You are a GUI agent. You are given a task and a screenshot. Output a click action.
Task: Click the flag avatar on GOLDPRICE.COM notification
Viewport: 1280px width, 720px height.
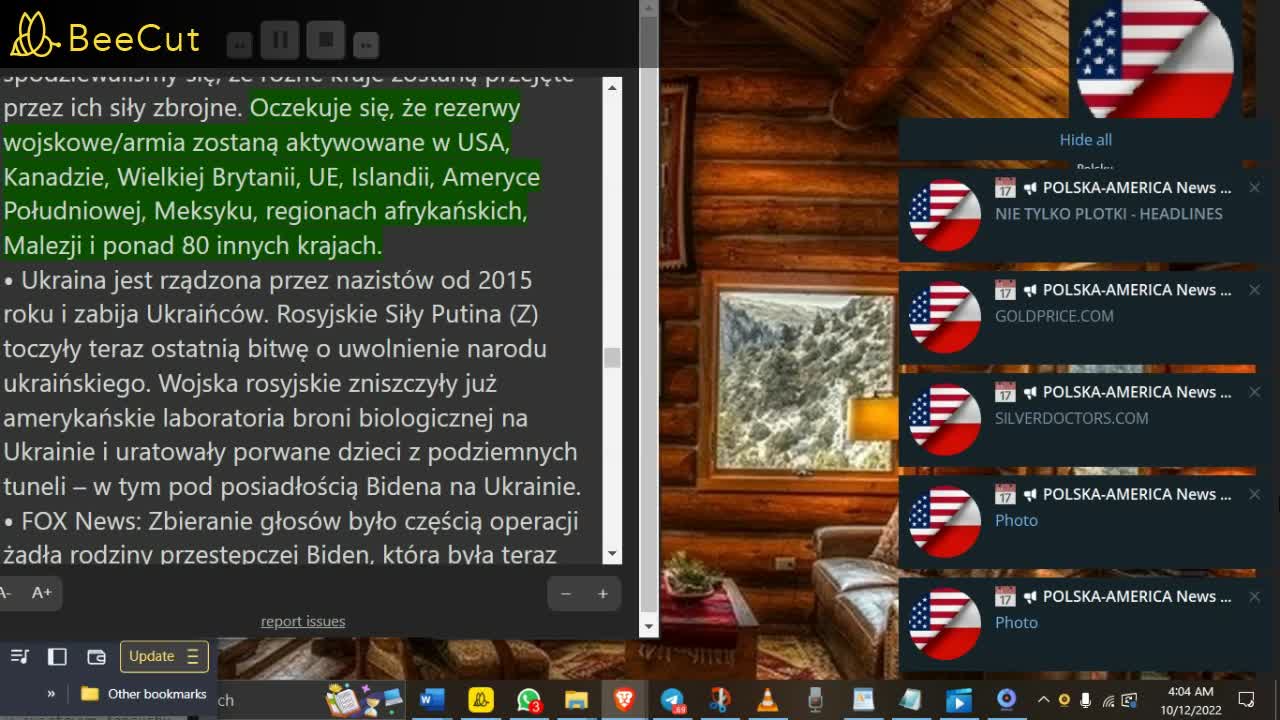pyautogui.click(x=944, y=317)
